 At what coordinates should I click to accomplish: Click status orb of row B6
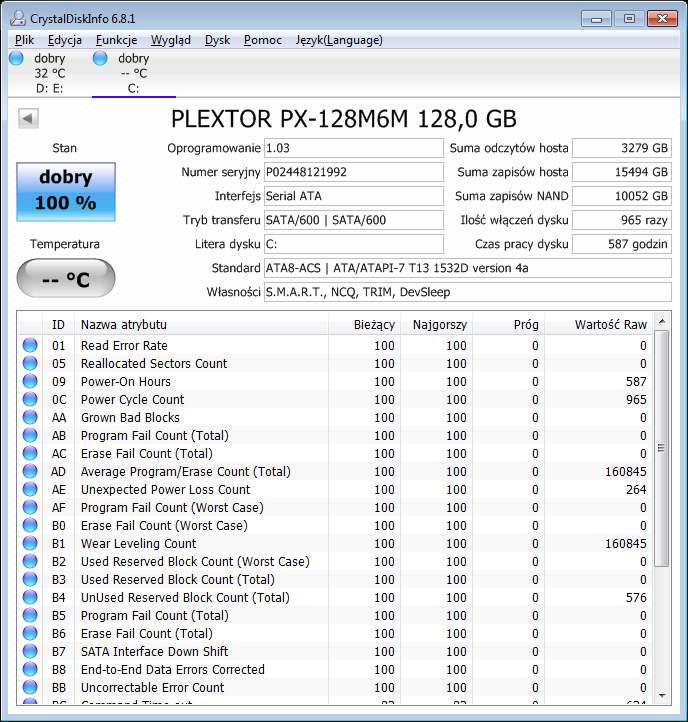pos(30,633)
